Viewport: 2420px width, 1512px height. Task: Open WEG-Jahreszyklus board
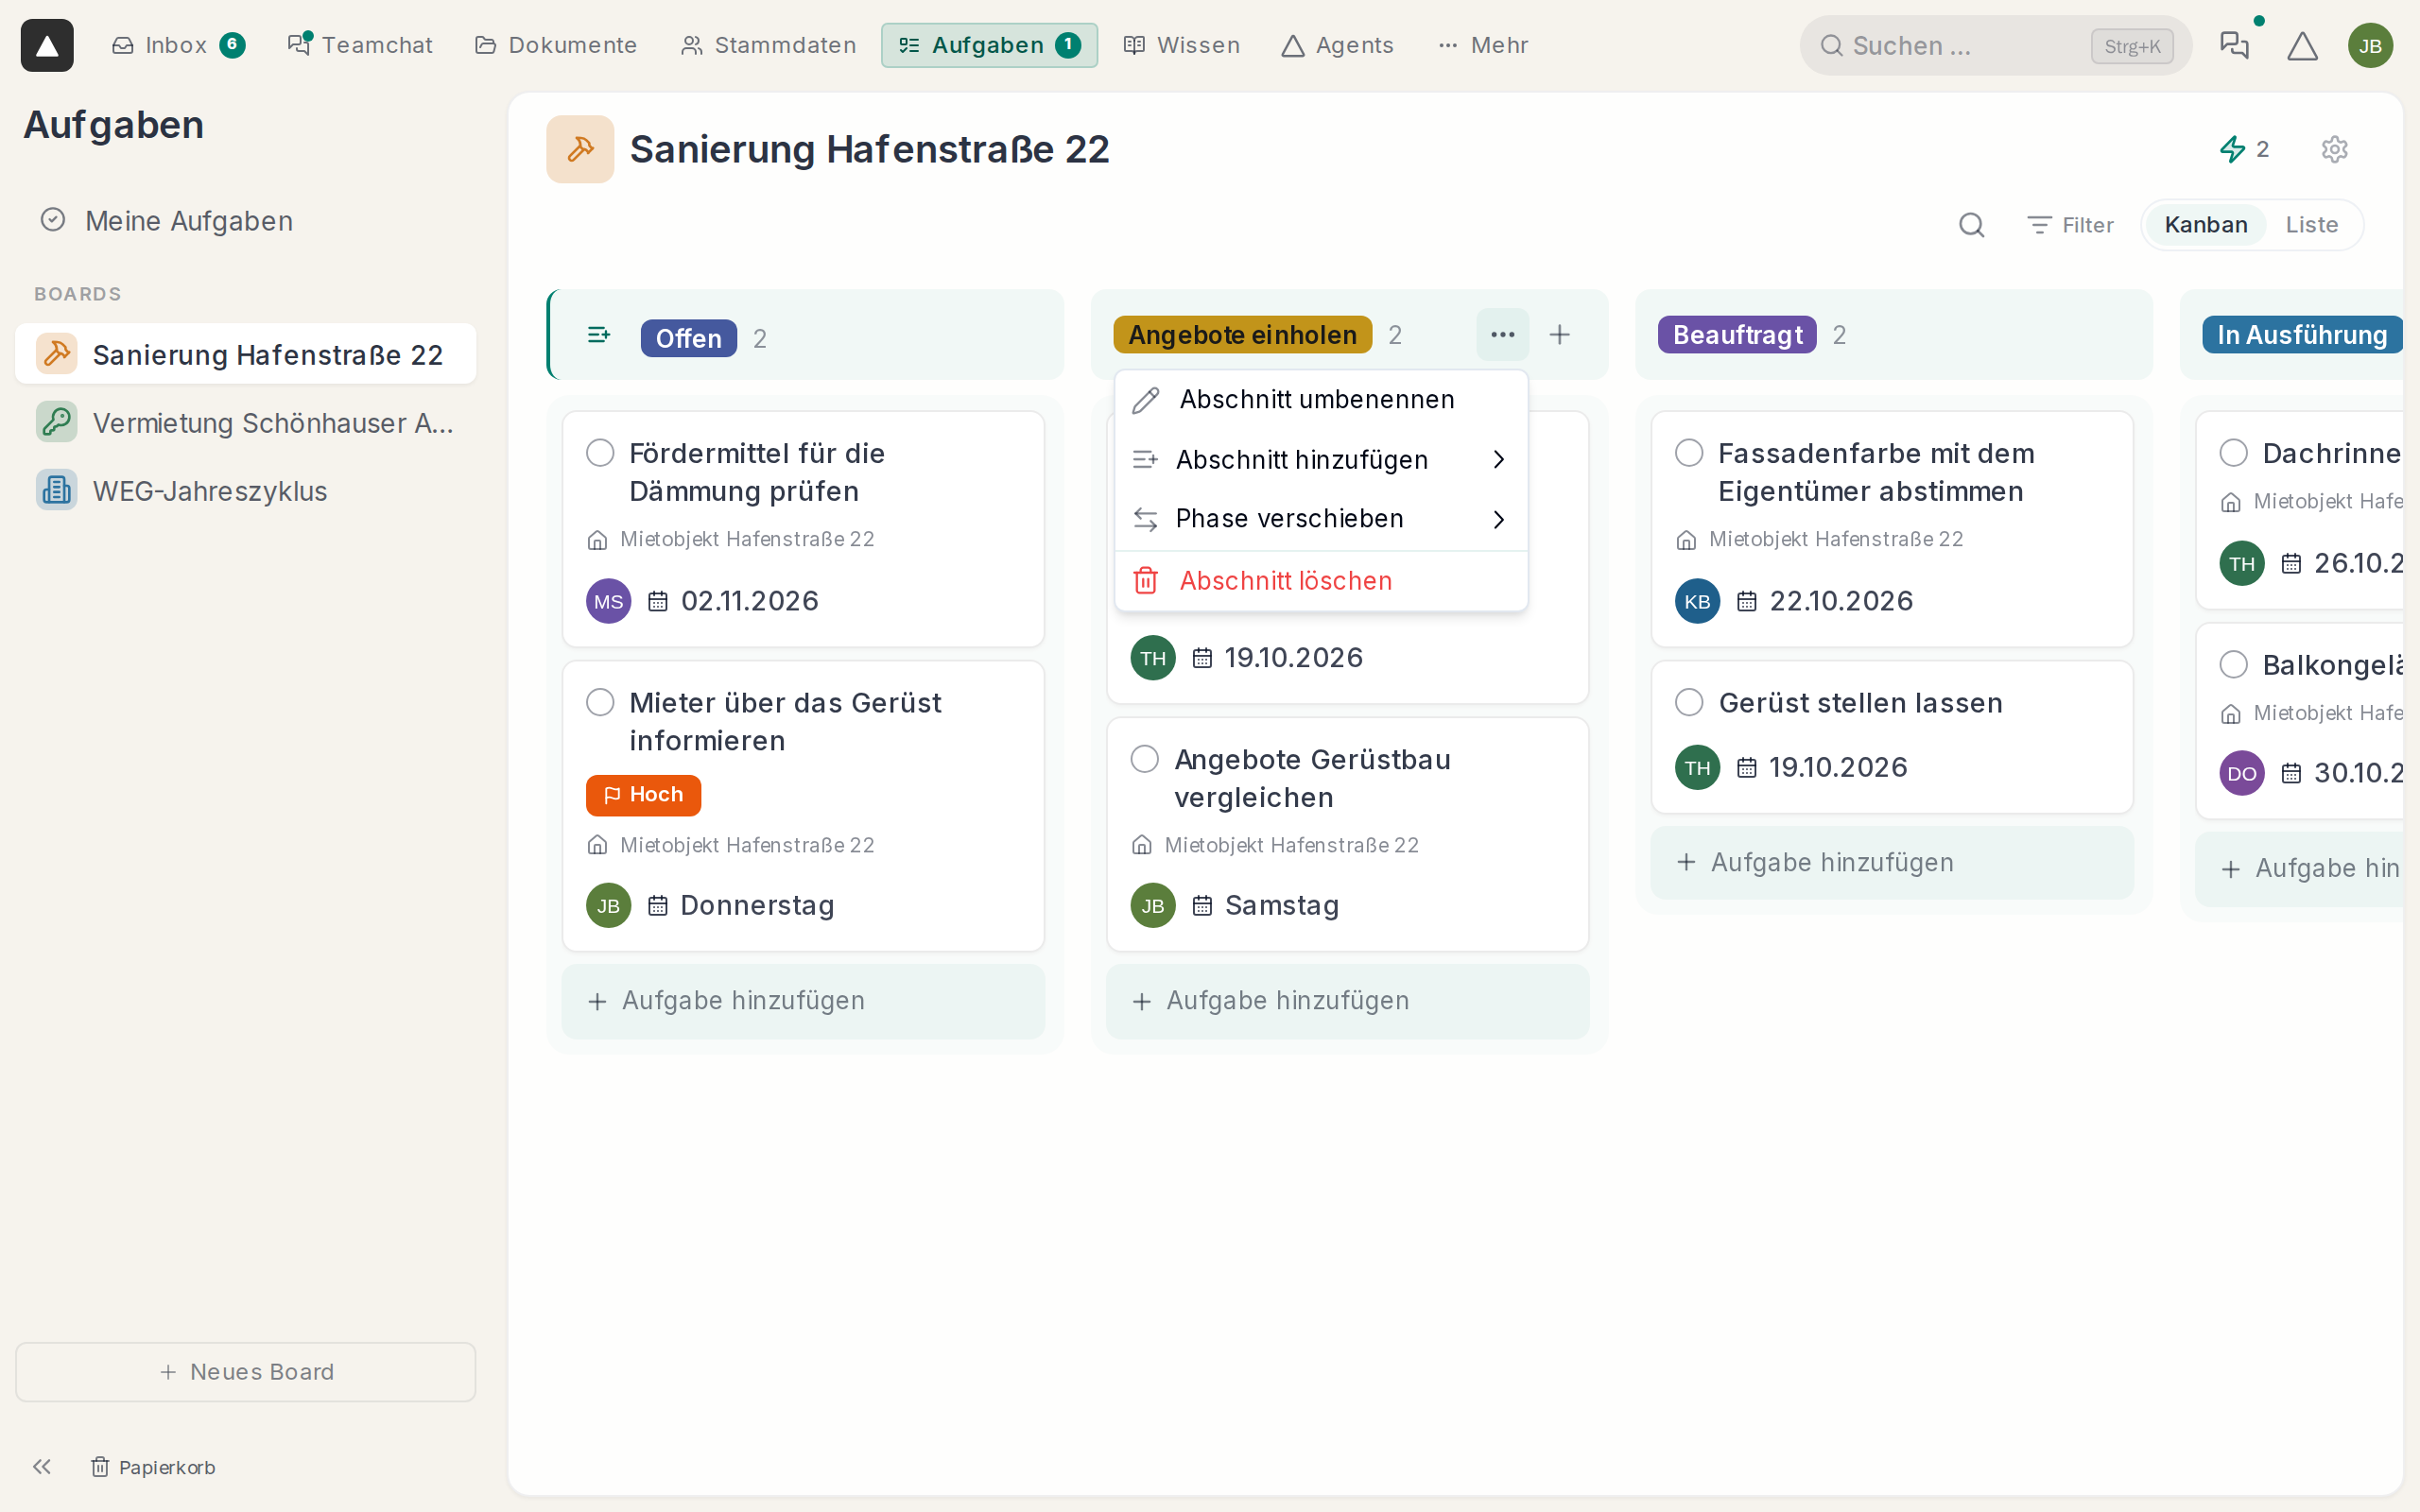click(x=246, y=490)
